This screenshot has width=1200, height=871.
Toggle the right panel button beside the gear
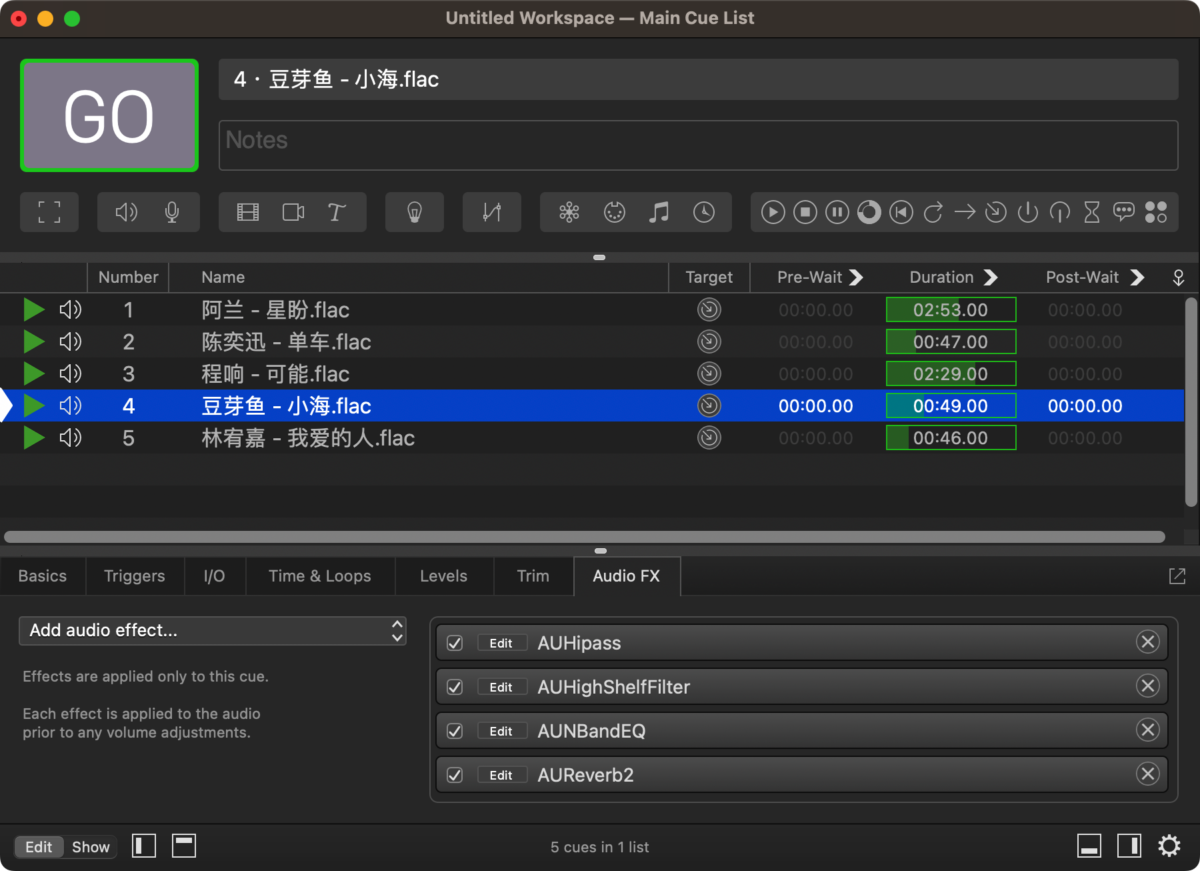[x=1129, y=846]
